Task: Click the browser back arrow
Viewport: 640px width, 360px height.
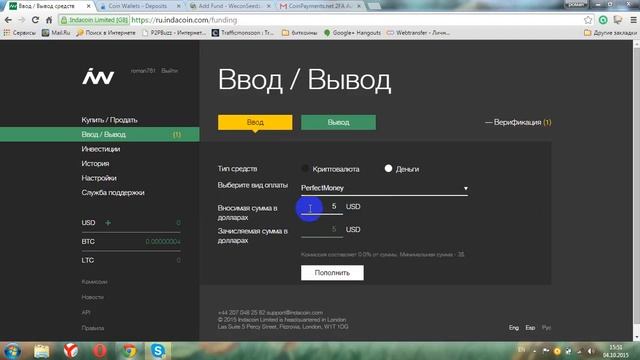Action: pyautogui.click(x=8, y=20)
